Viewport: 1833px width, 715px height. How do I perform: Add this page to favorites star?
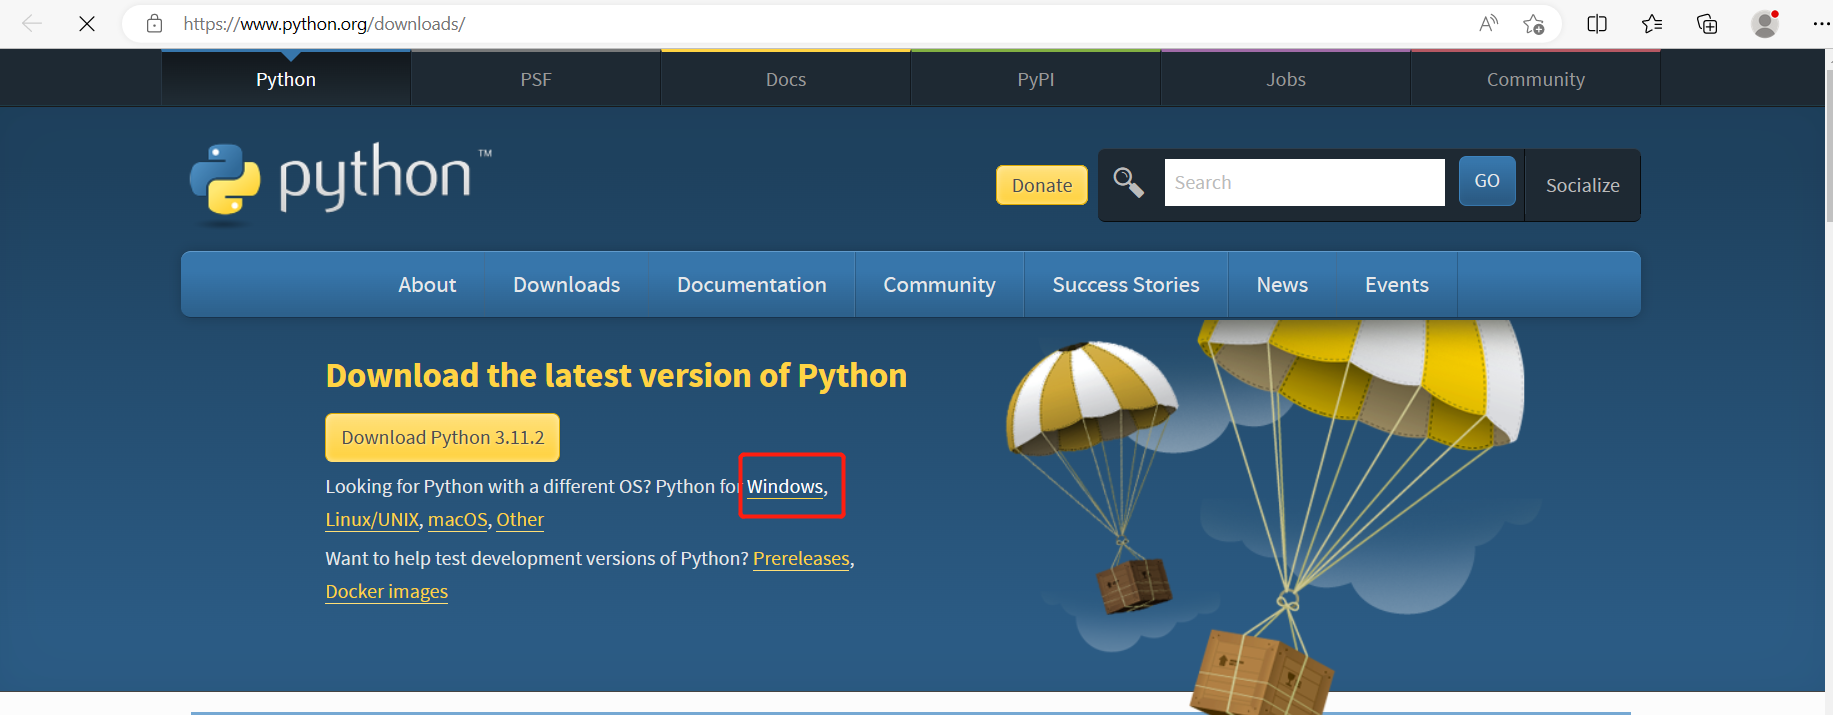tap(1534, 23)
